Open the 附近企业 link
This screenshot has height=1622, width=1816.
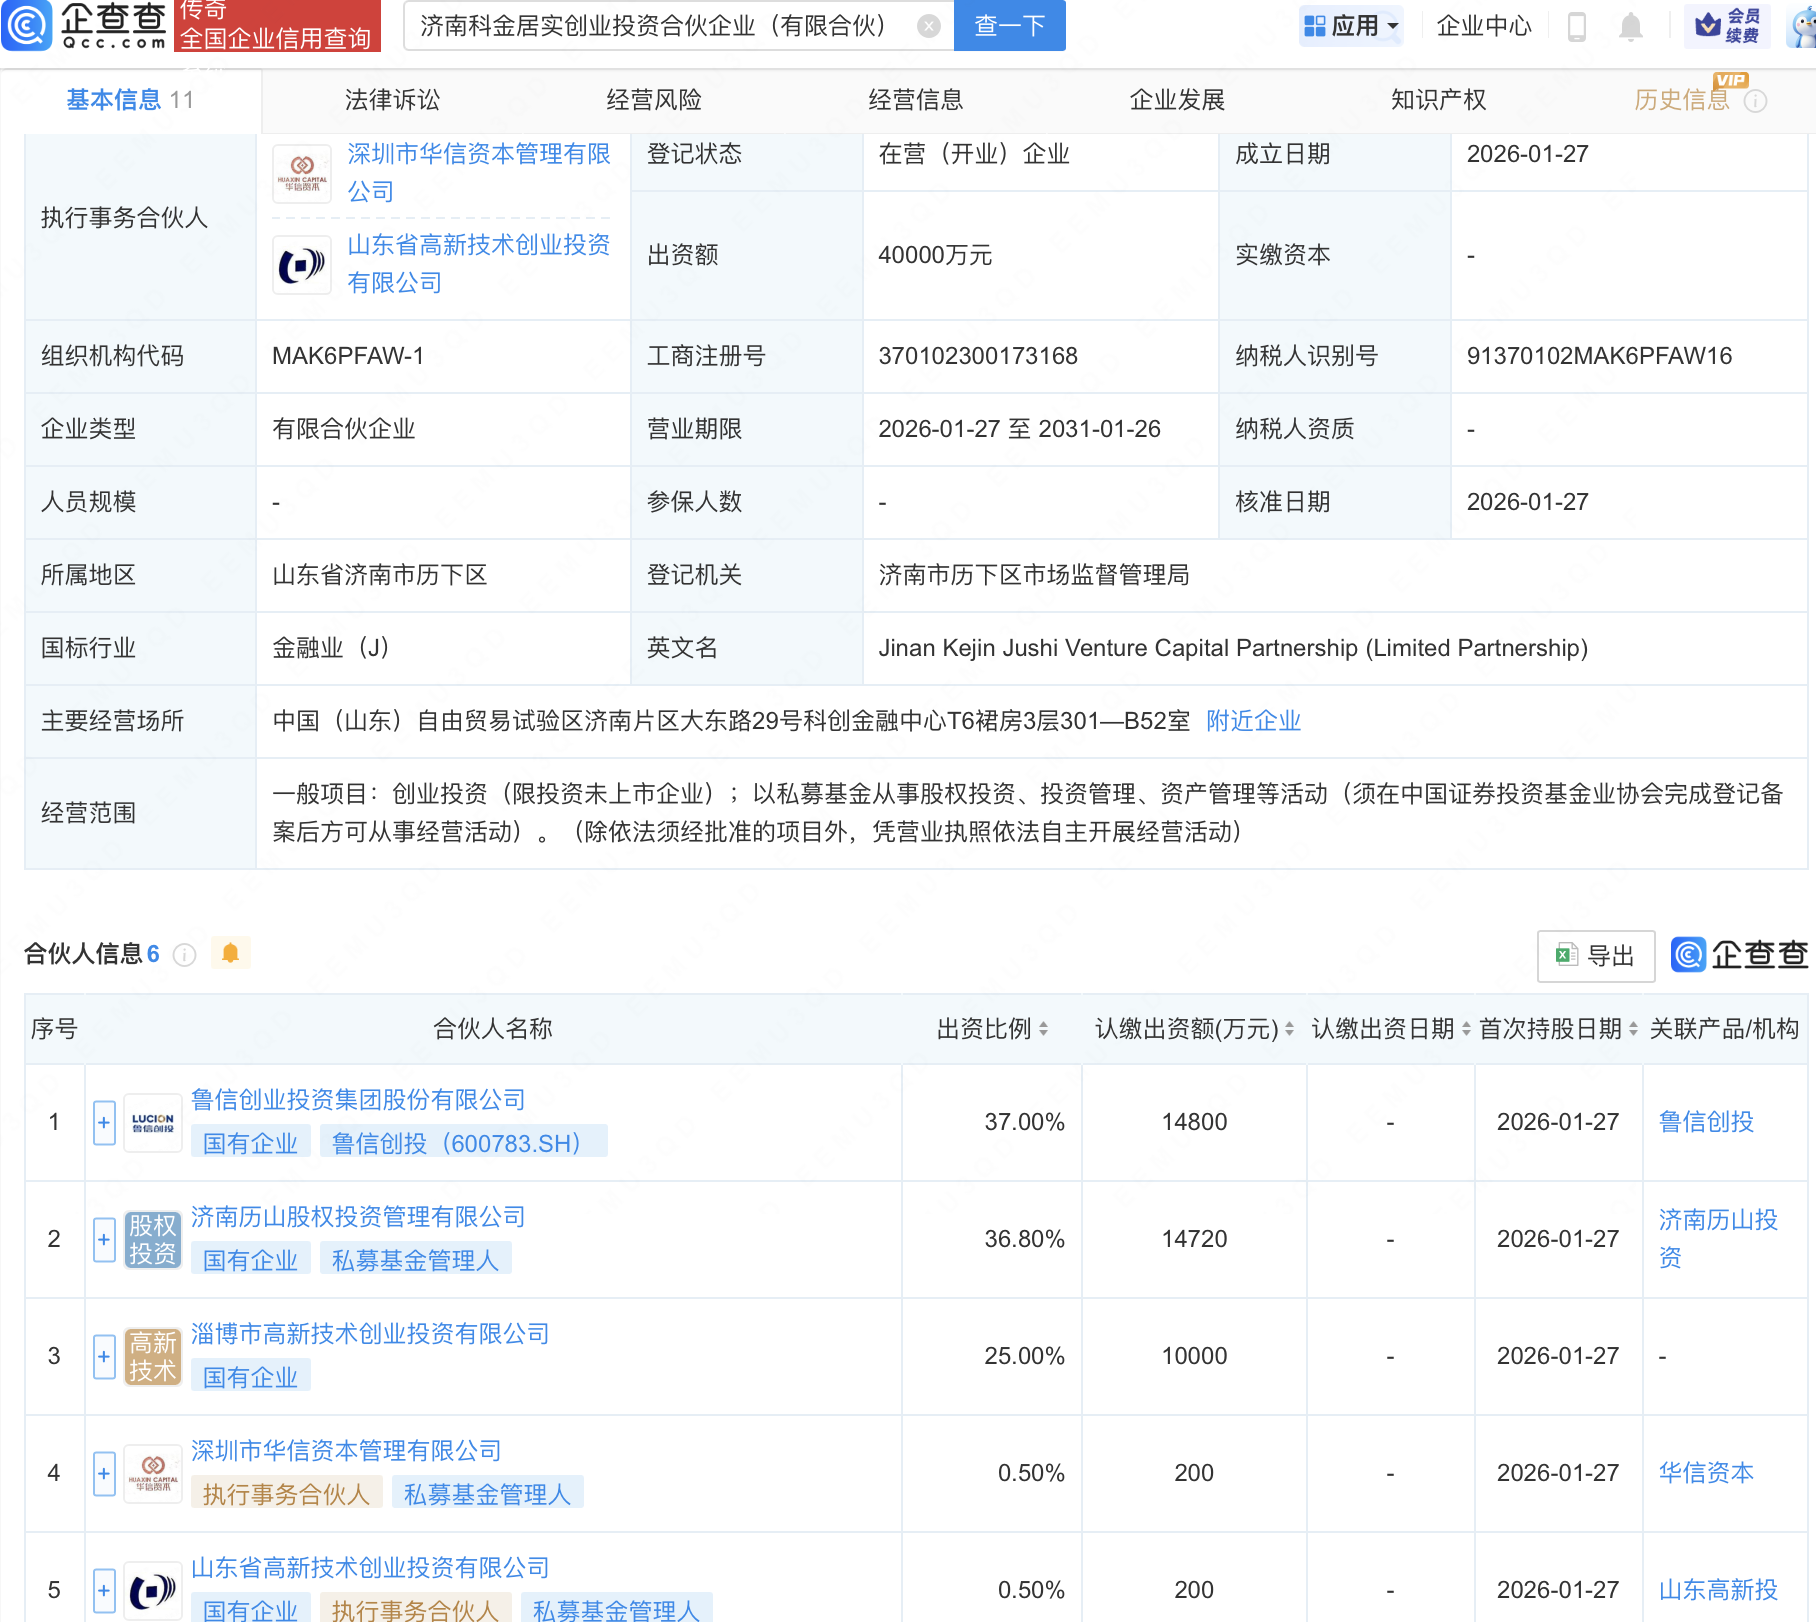click(x=1254, y=720)
